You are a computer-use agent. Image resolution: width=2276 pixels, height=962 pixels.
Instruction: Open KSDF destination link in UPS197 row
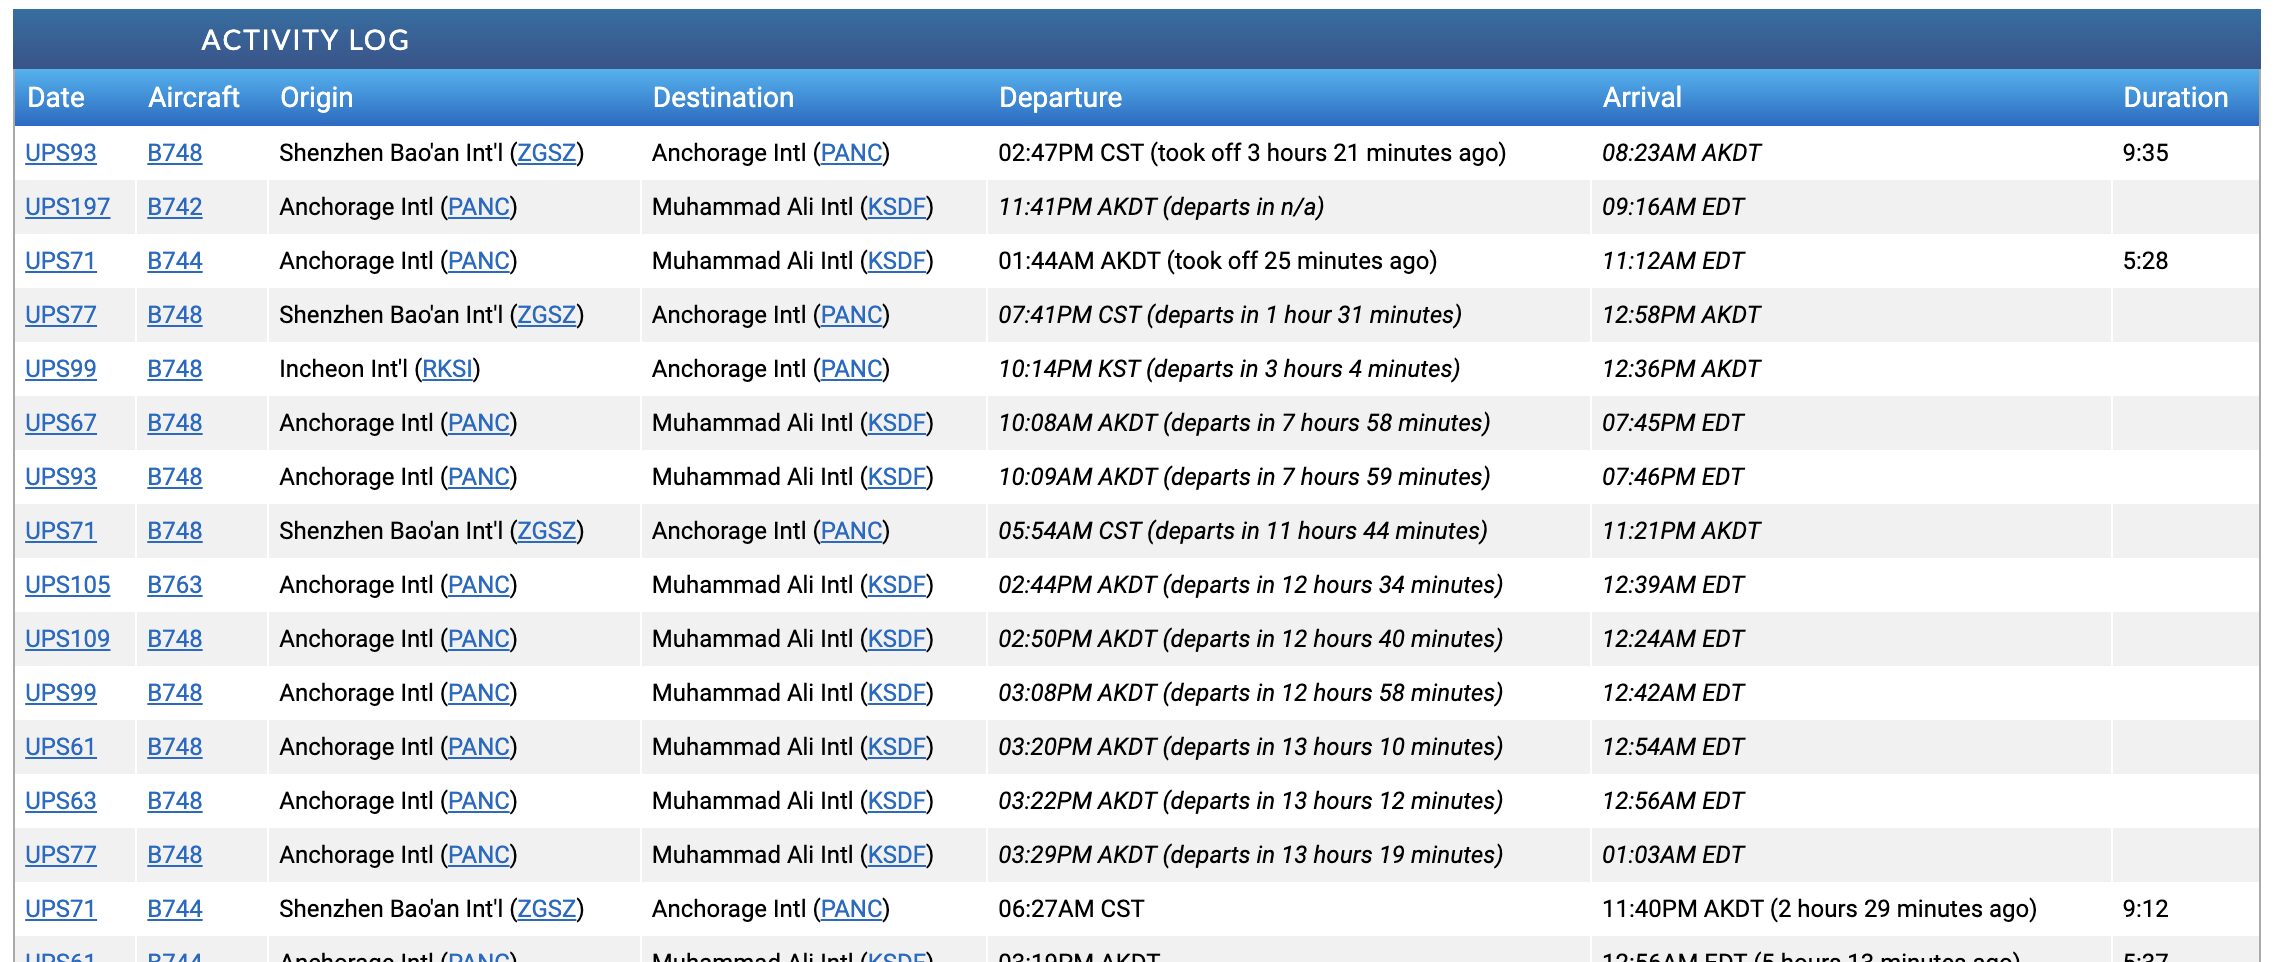tap(897, 207)
